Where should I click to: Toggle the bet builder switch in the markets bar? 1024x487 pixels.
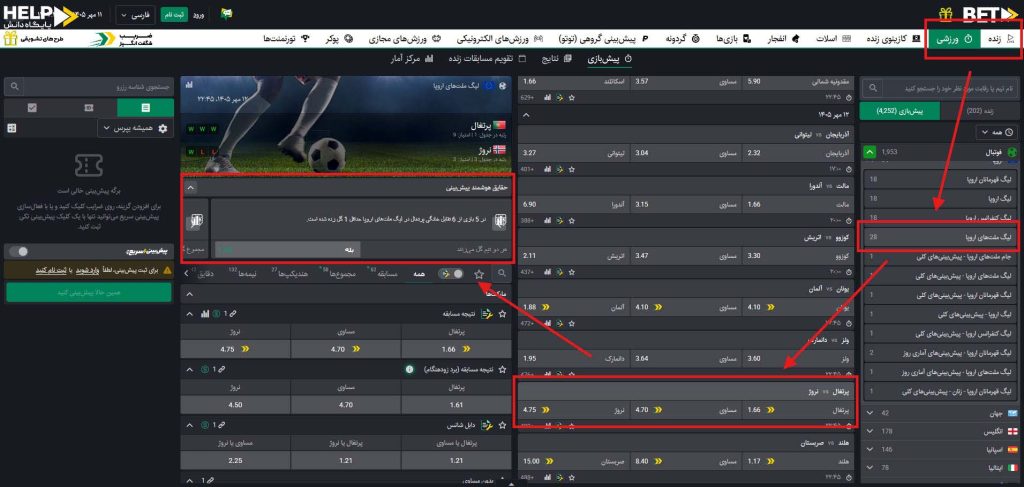451,274
